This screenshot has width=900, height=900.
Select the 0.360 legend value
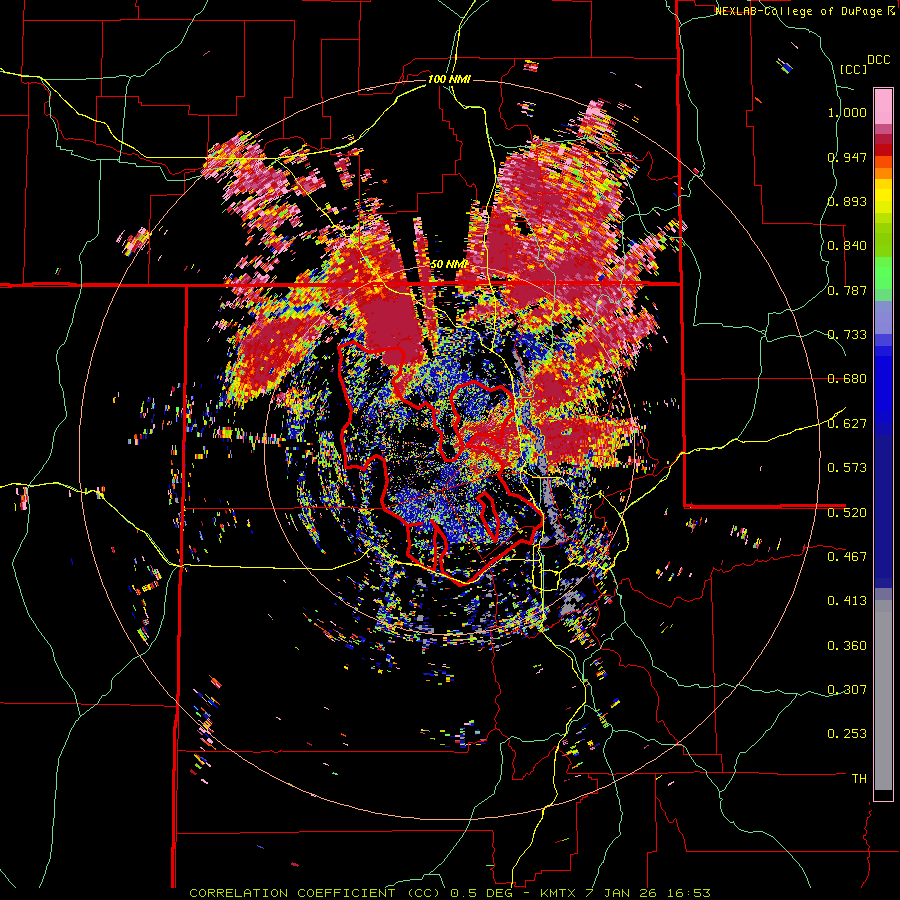tap(847, 645)
